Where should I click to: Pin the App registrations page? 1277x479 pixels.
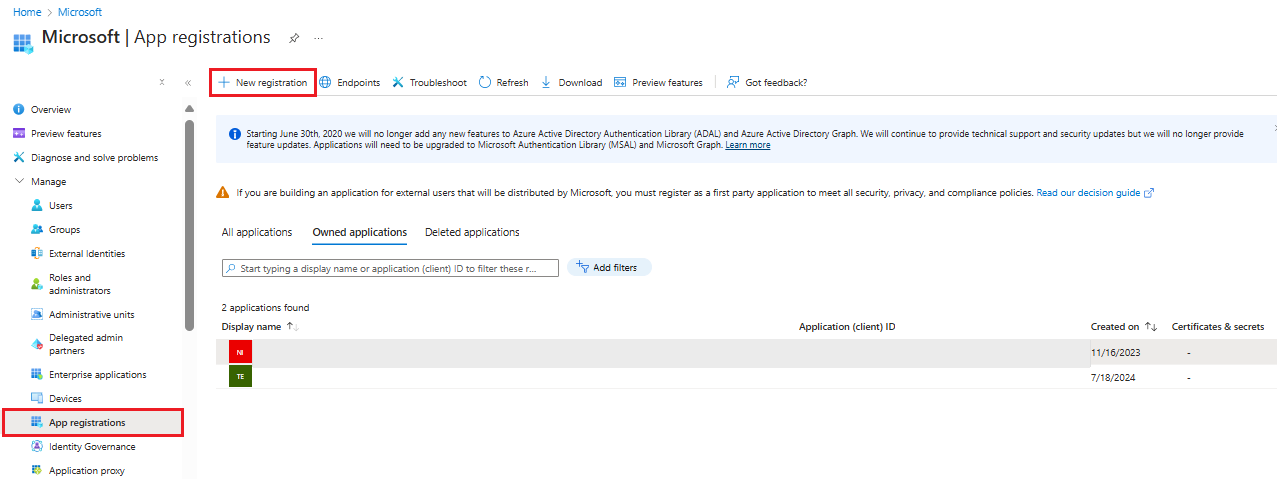coord(294,38)
